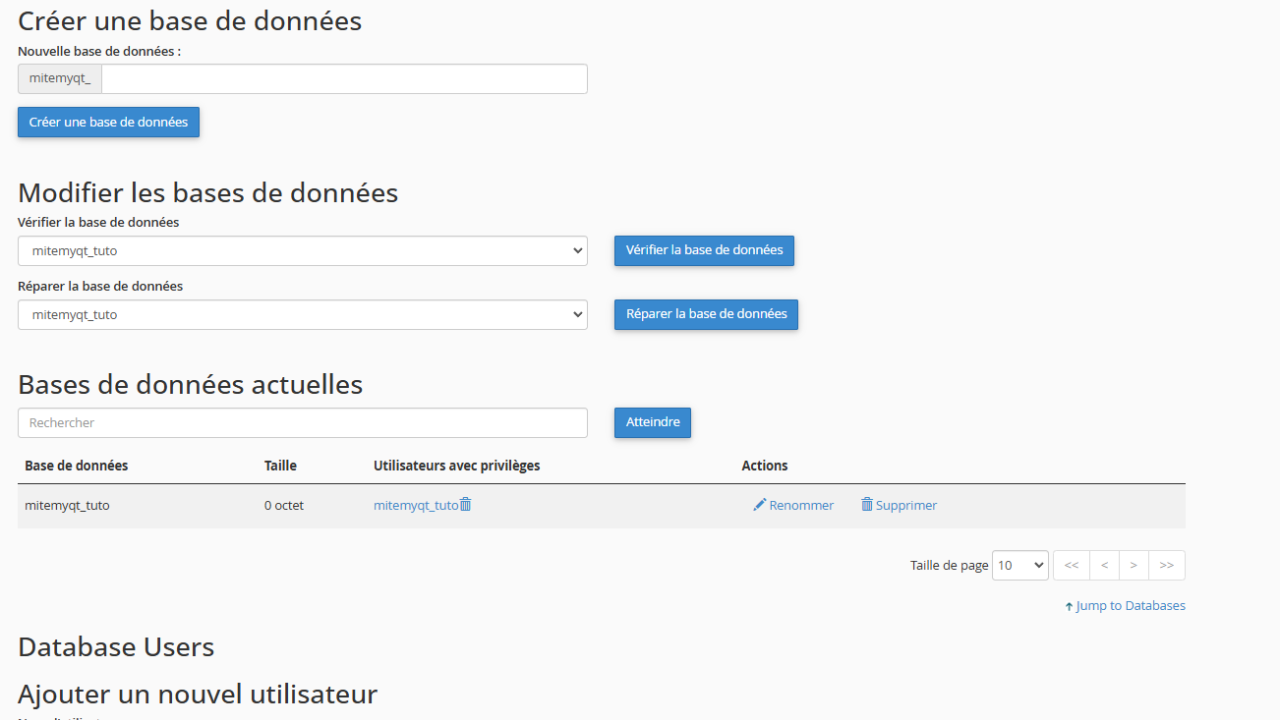Click the Ajouter un nouvel utilisateur heading
The image size is (1280, 720).
pyautogui.click(x=198, y=694)
